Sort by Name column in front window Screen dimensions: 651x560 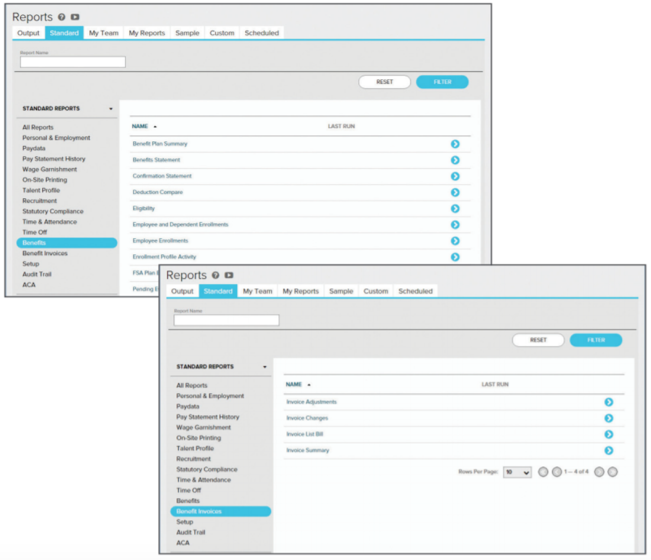coord(294,384)
